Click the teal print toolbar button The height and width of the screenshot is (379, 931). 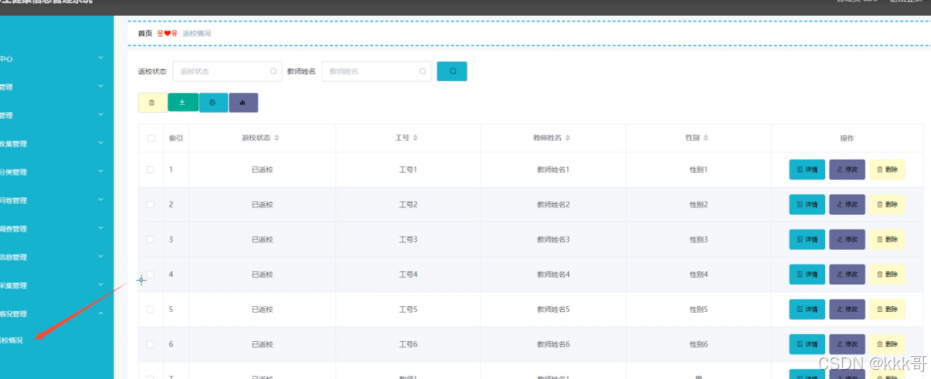click(213, 102)
